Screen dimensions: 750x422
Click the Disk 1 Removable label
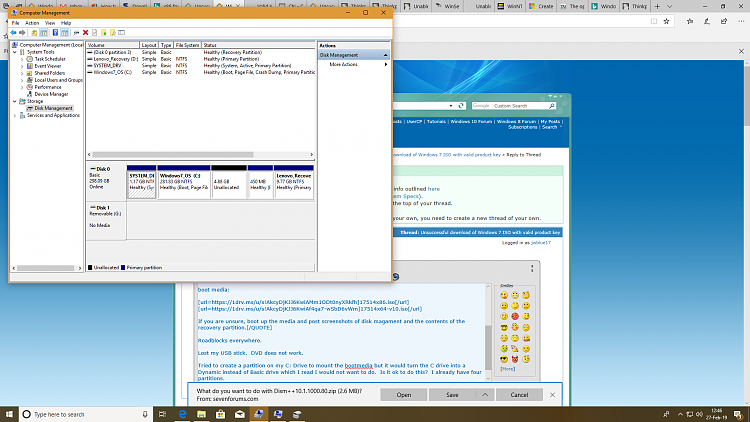[106, 216]
